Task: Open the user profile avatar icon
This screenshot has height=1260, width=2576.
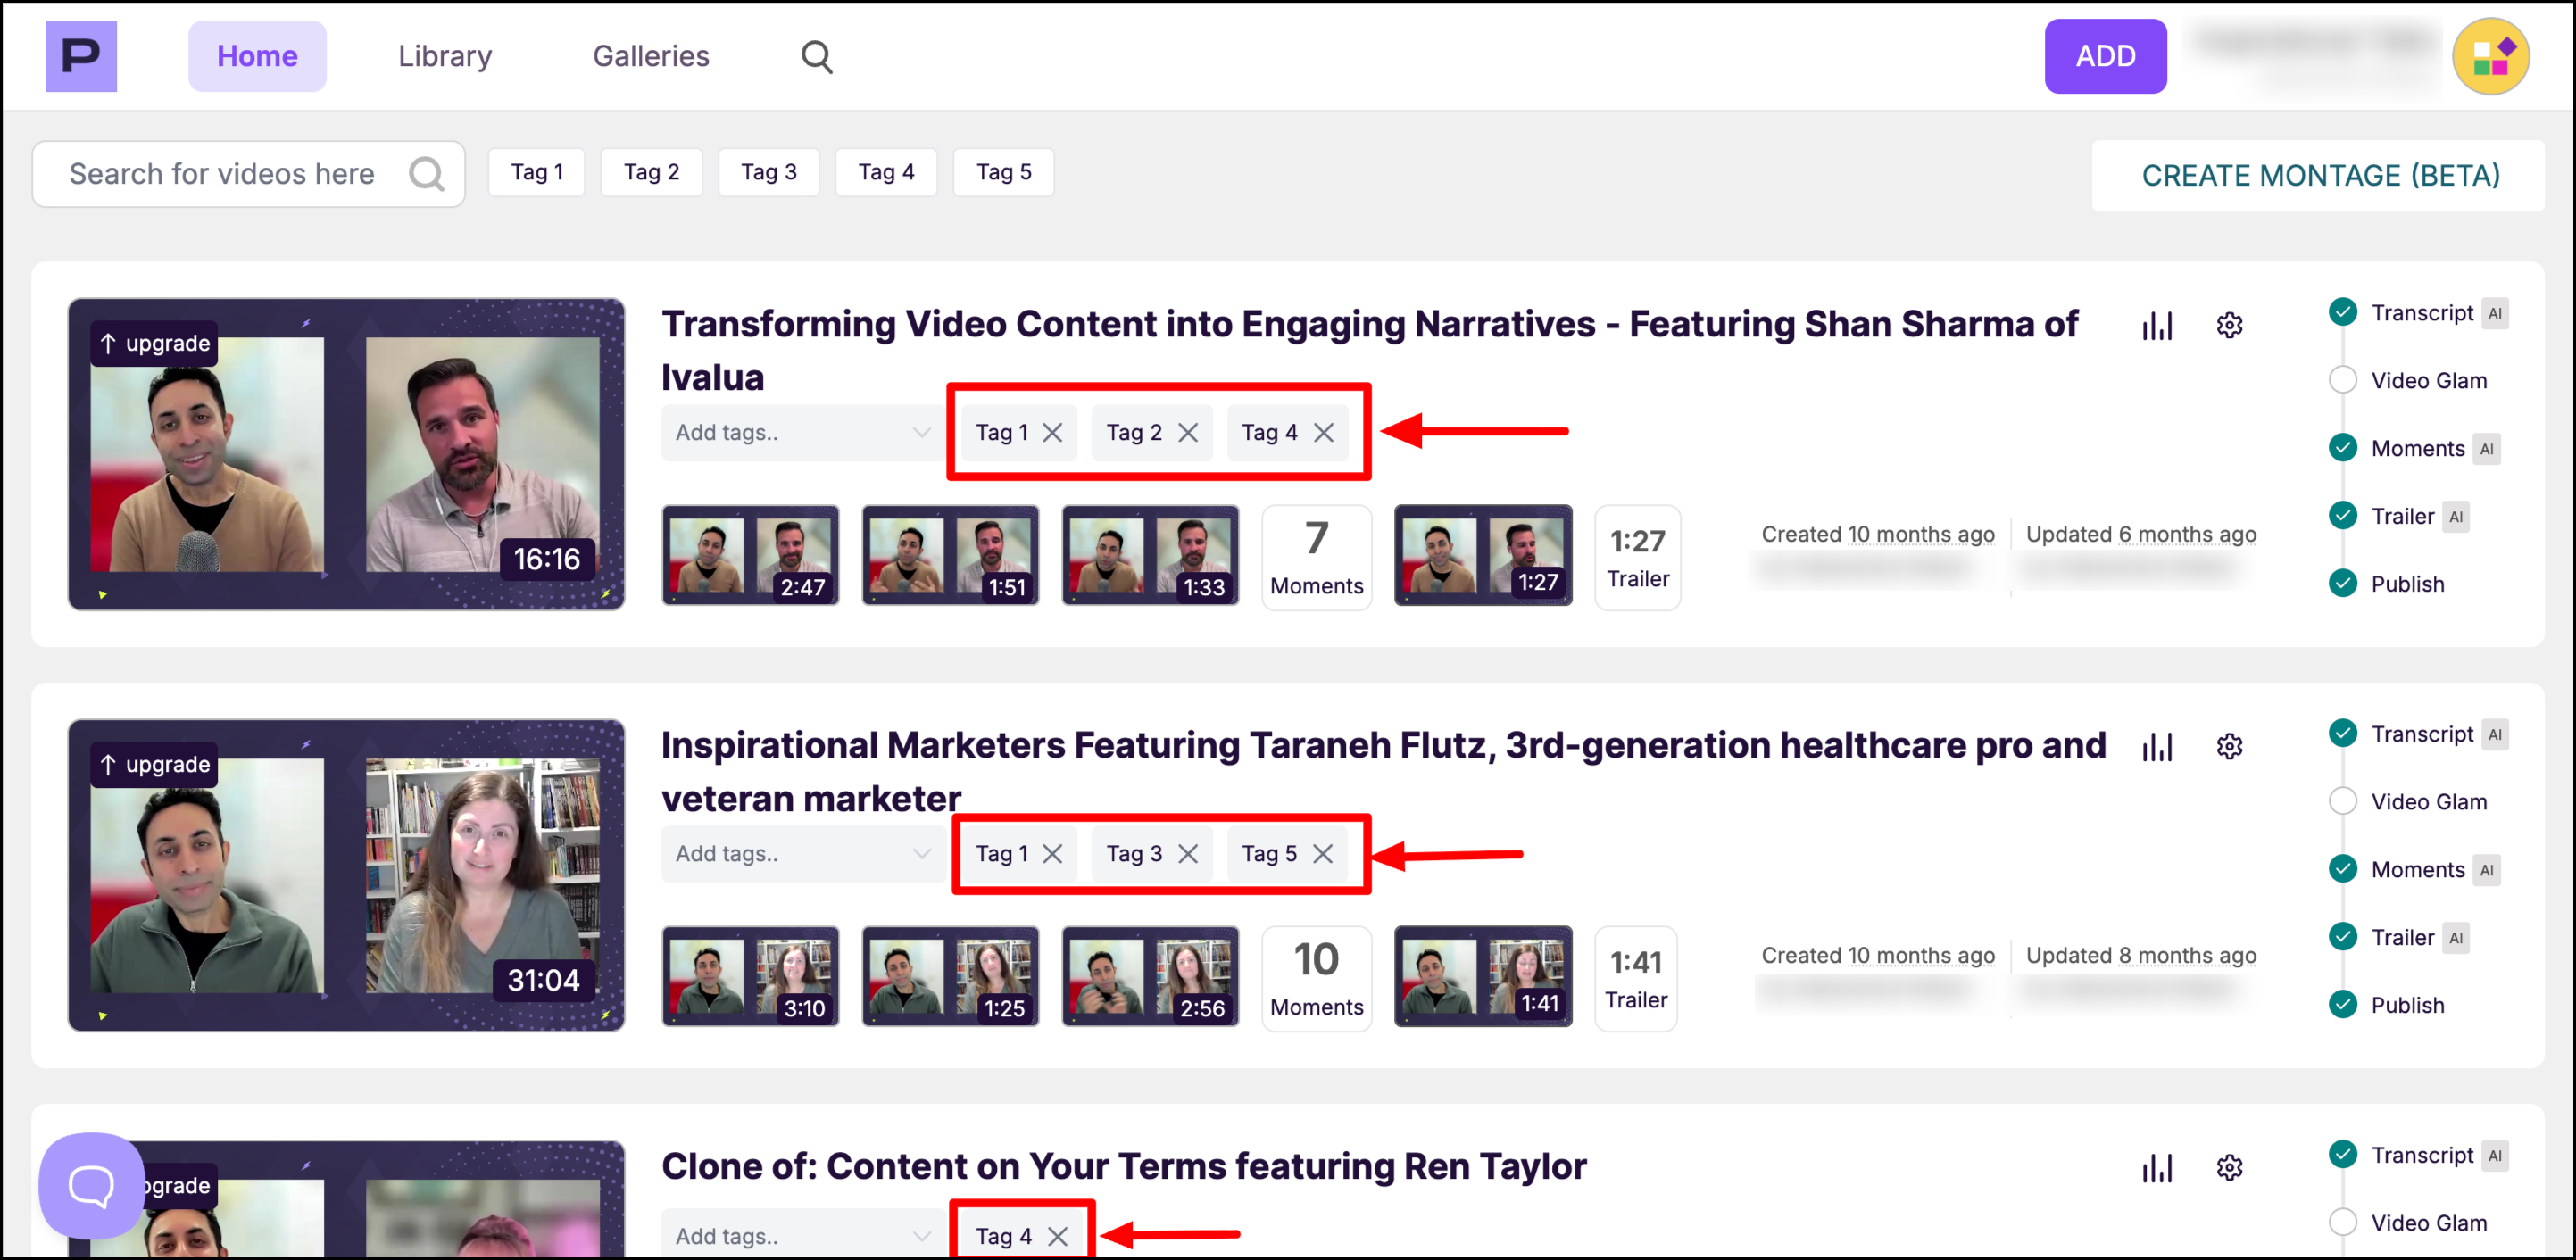Action: (2490, 57)
